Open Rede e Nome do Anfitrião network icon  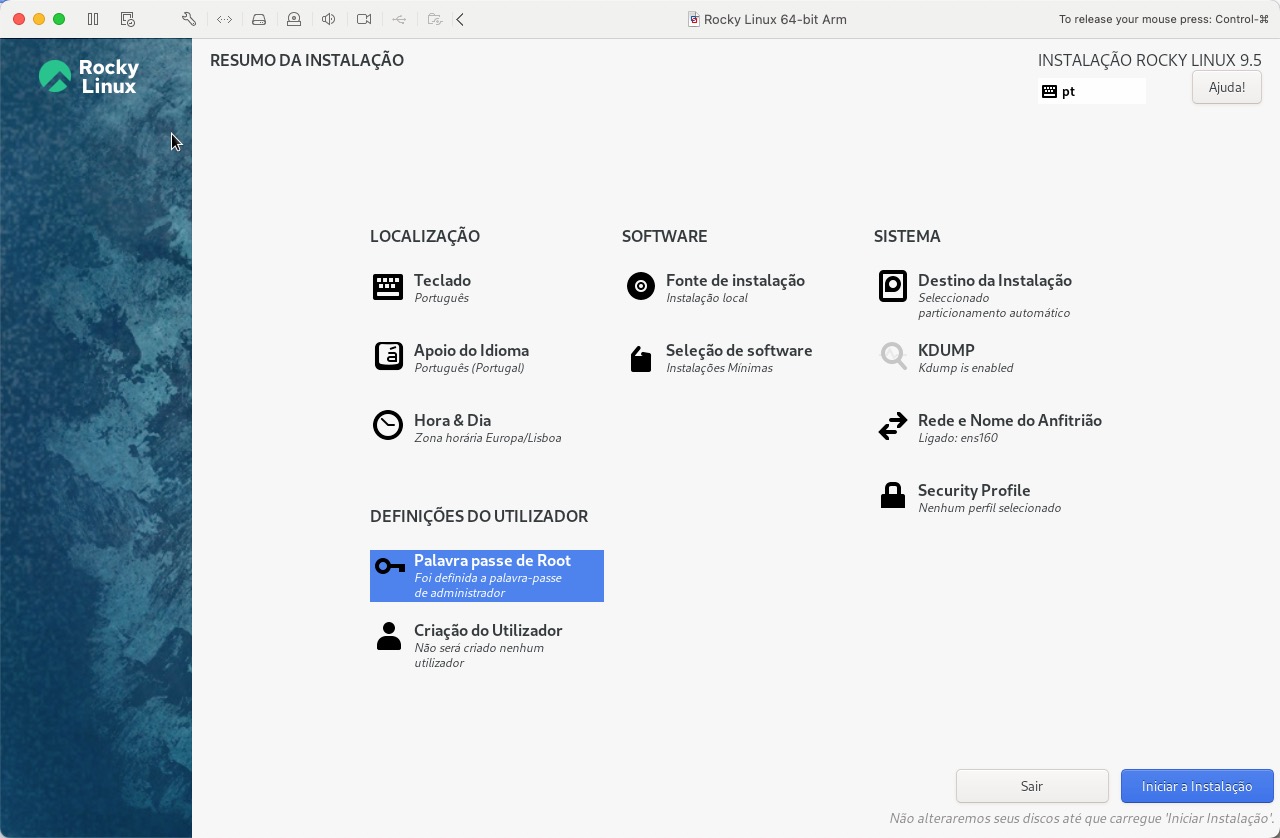pos(892,427)
